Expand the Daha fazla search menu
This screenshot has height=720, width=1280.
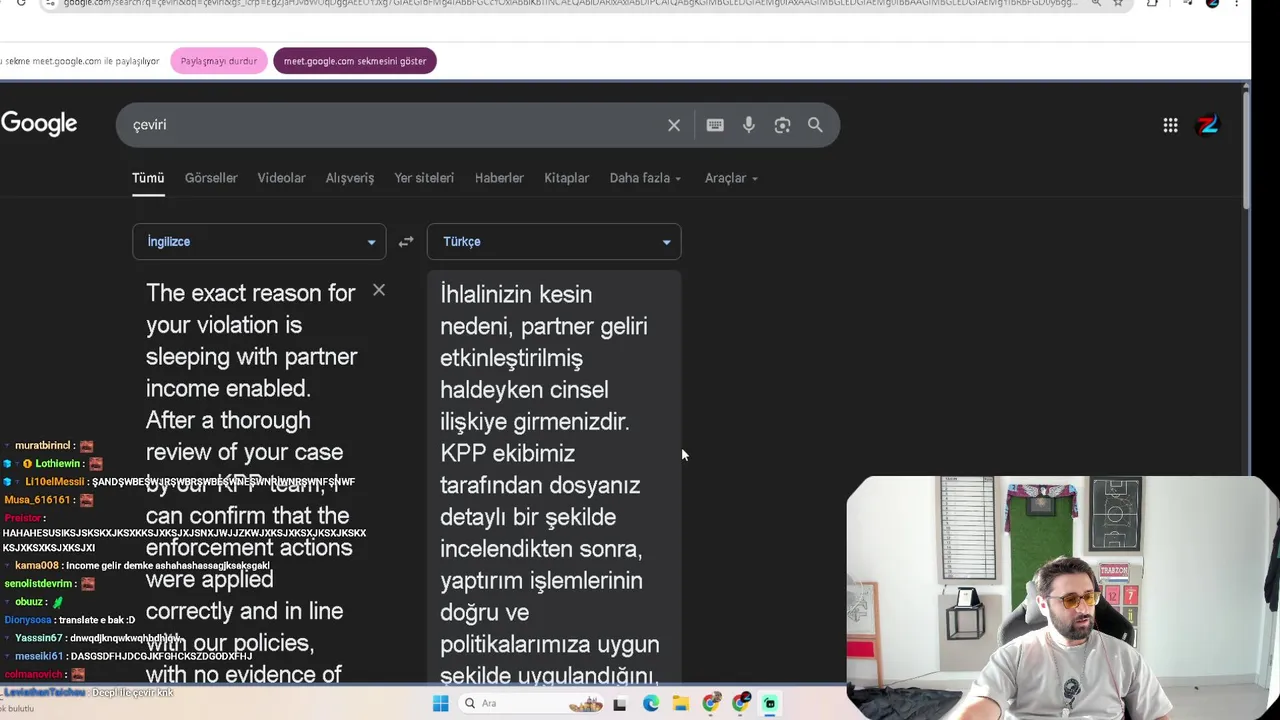pos(645,178)
